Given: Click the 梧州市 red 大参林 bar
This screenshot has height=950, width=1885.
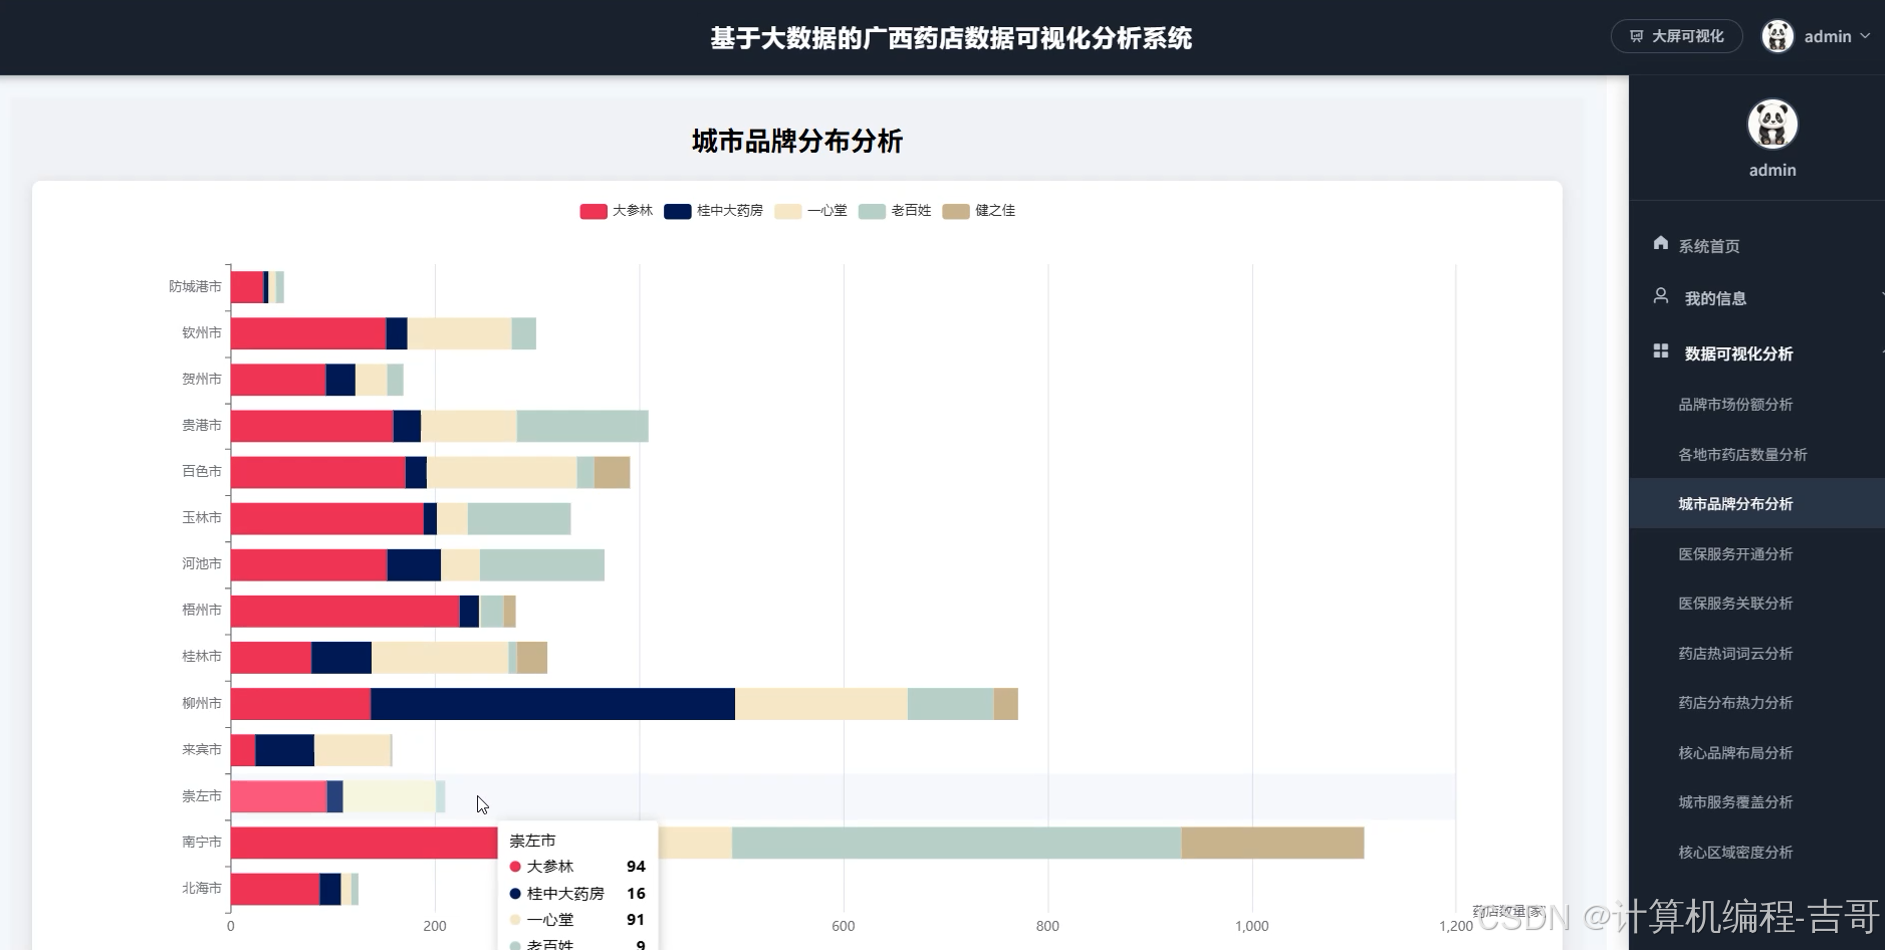Looking at the screenshot, I should point(345,611).
